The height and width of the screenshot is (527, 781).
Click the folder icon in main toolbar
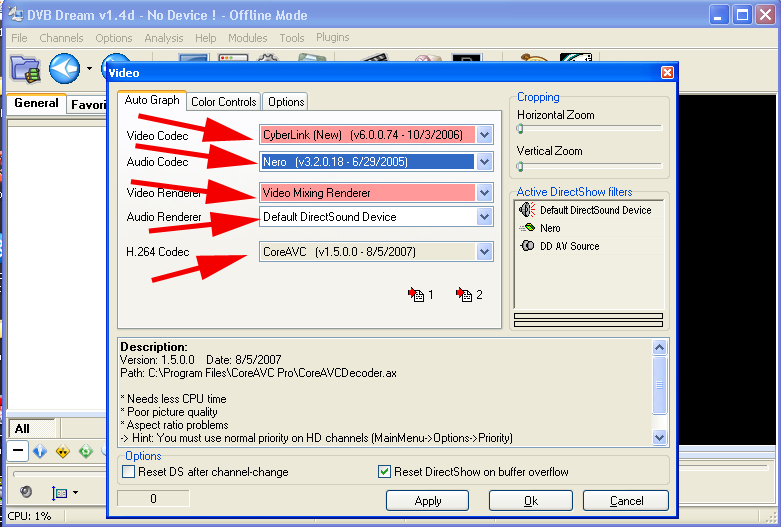(x=25, y=69)
